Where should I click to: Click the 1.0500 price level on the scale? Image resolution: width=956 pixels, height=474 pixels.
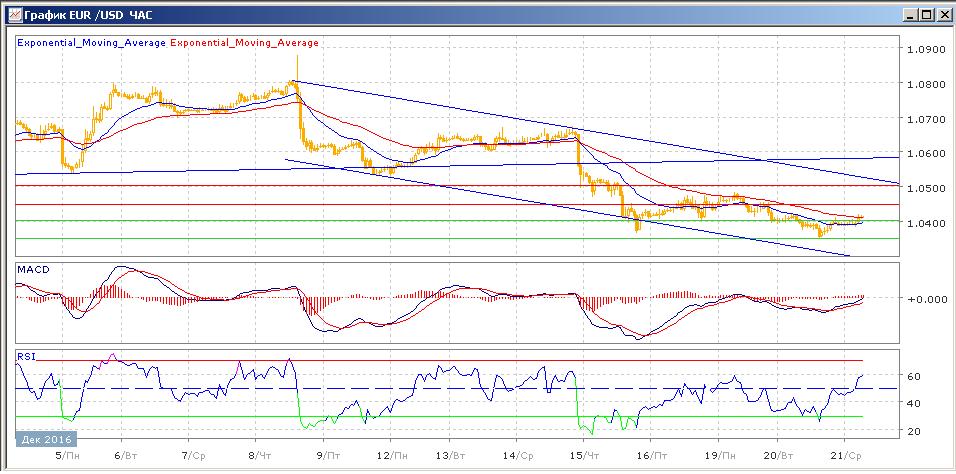923,188
